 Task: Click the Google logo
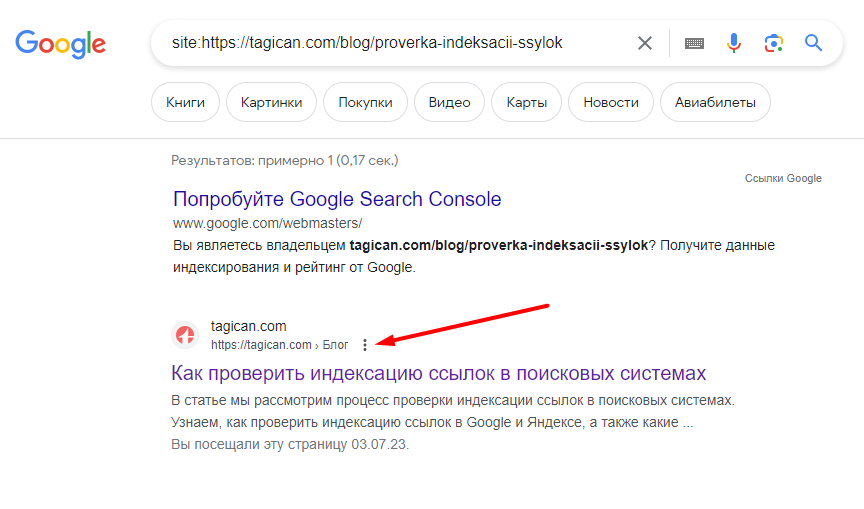click(60, 43)
